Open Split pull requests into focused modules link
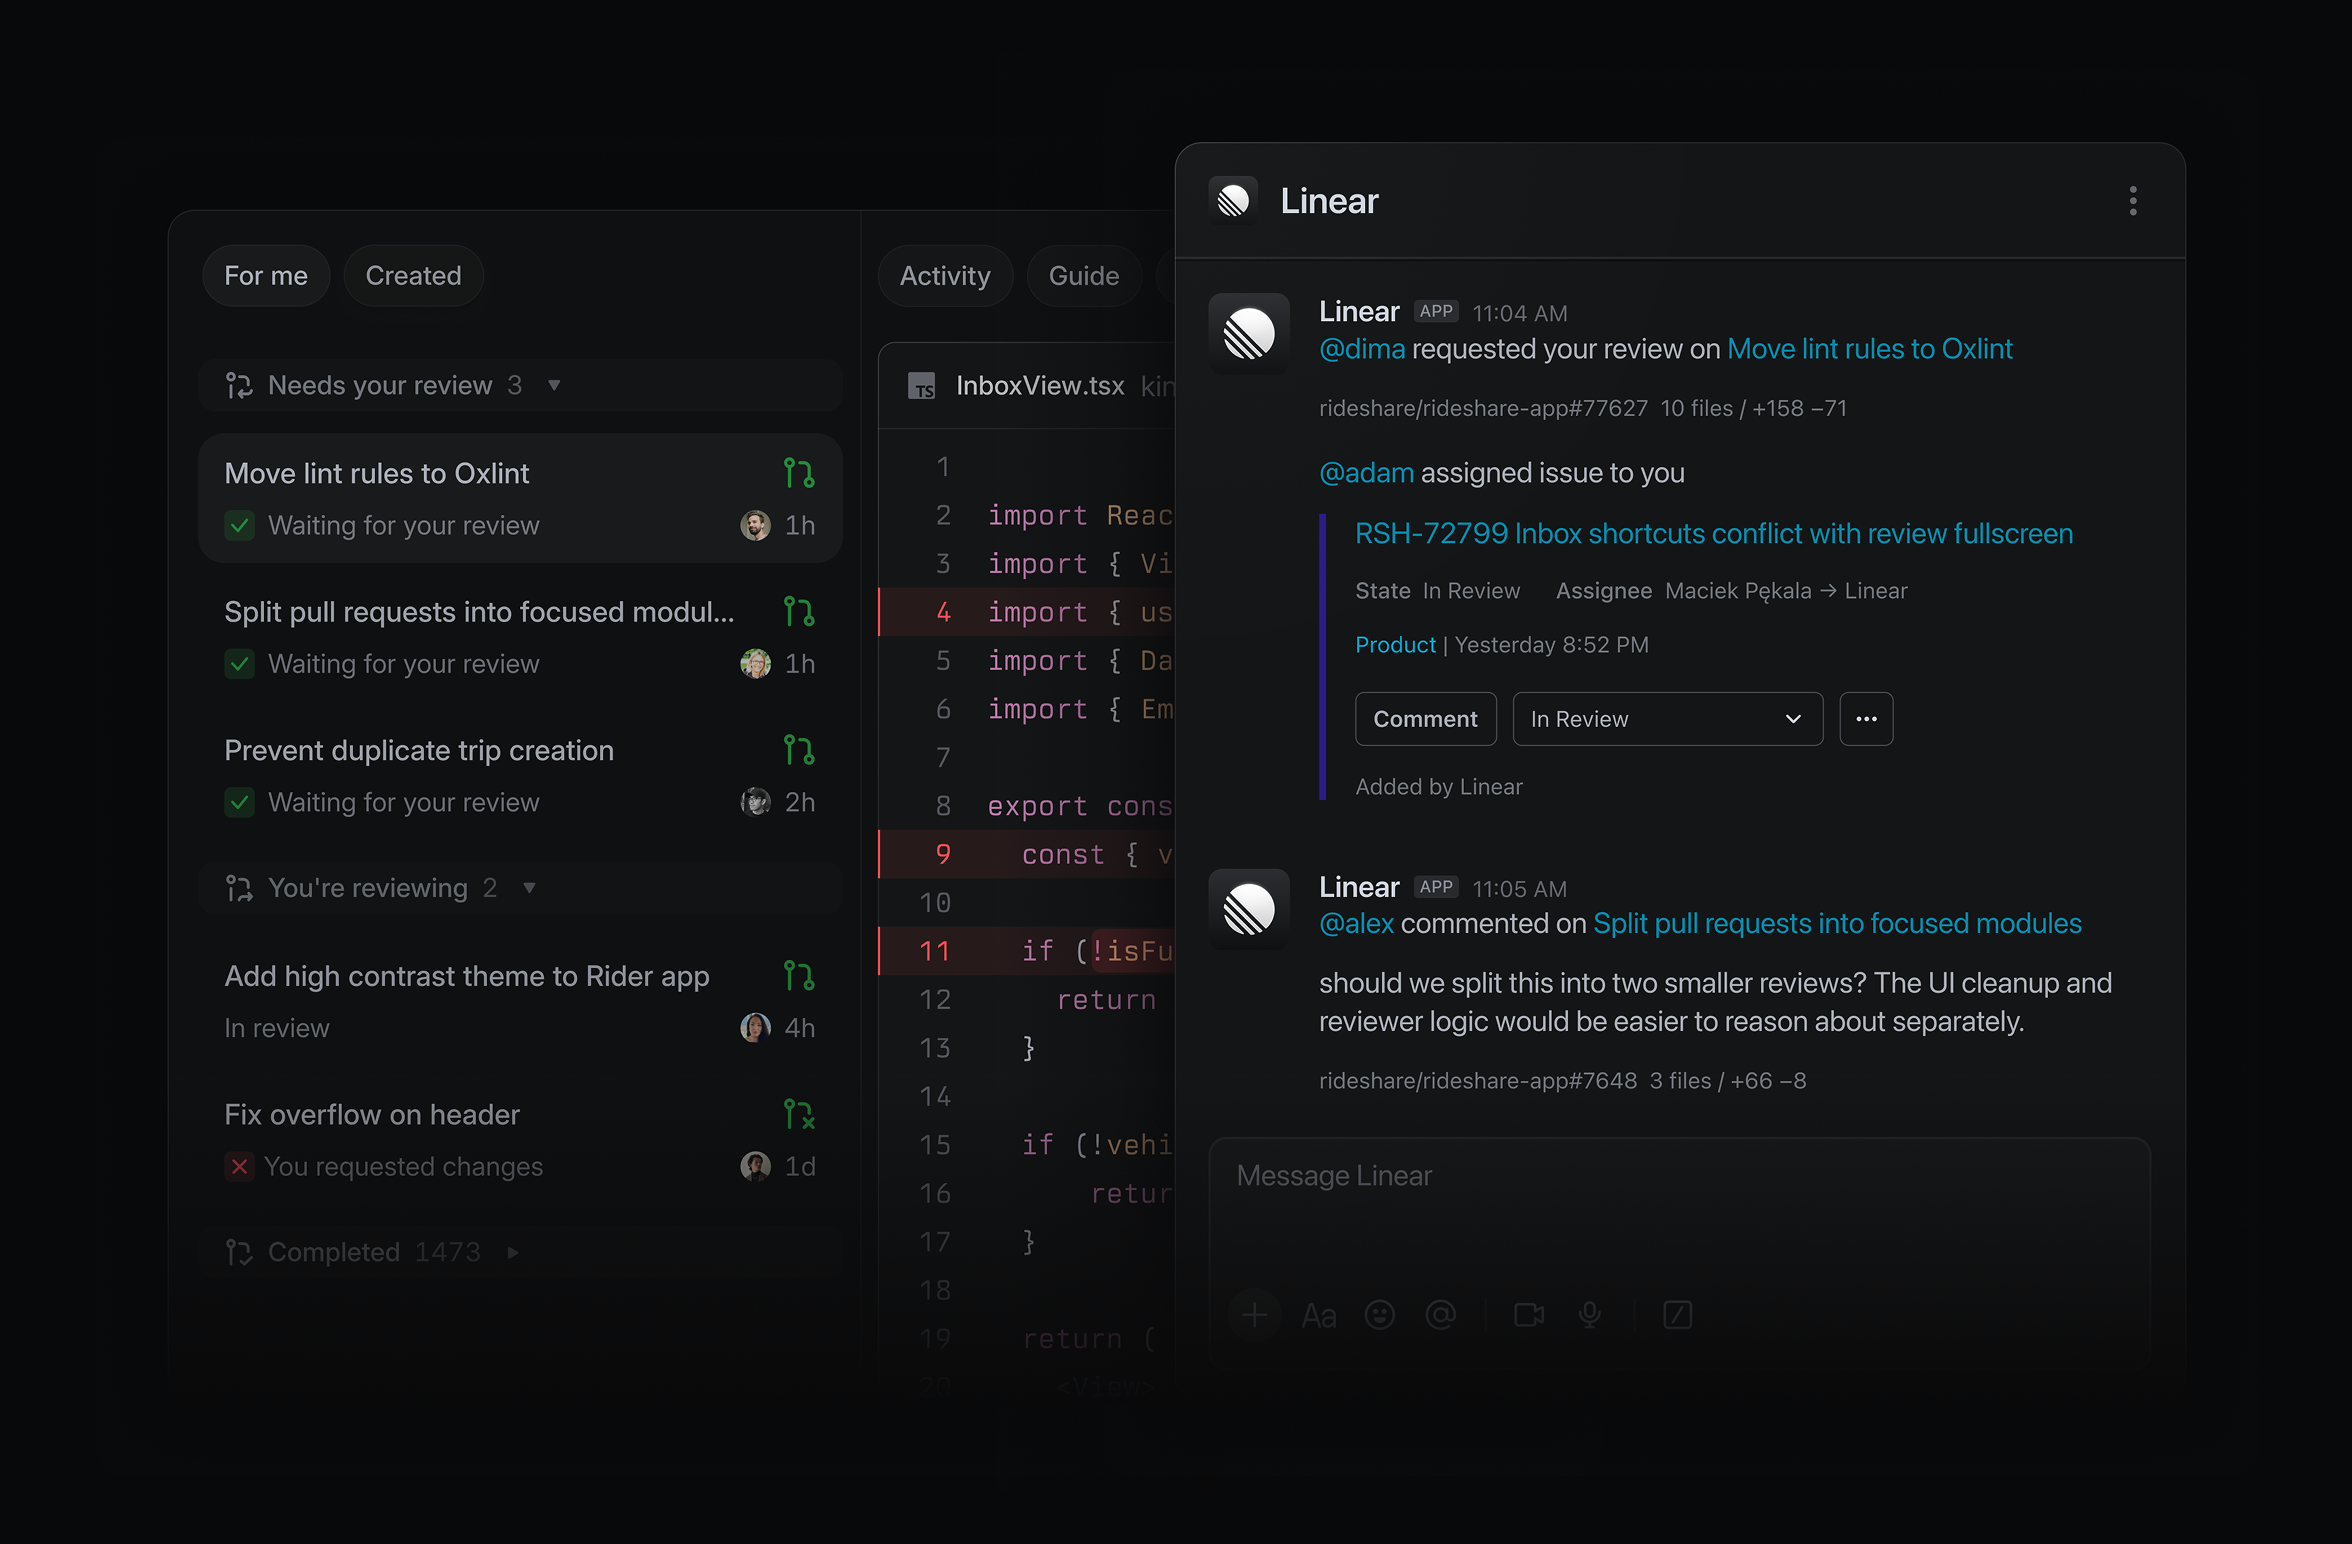The image size is (2352, 1544). coord(1836,923)
